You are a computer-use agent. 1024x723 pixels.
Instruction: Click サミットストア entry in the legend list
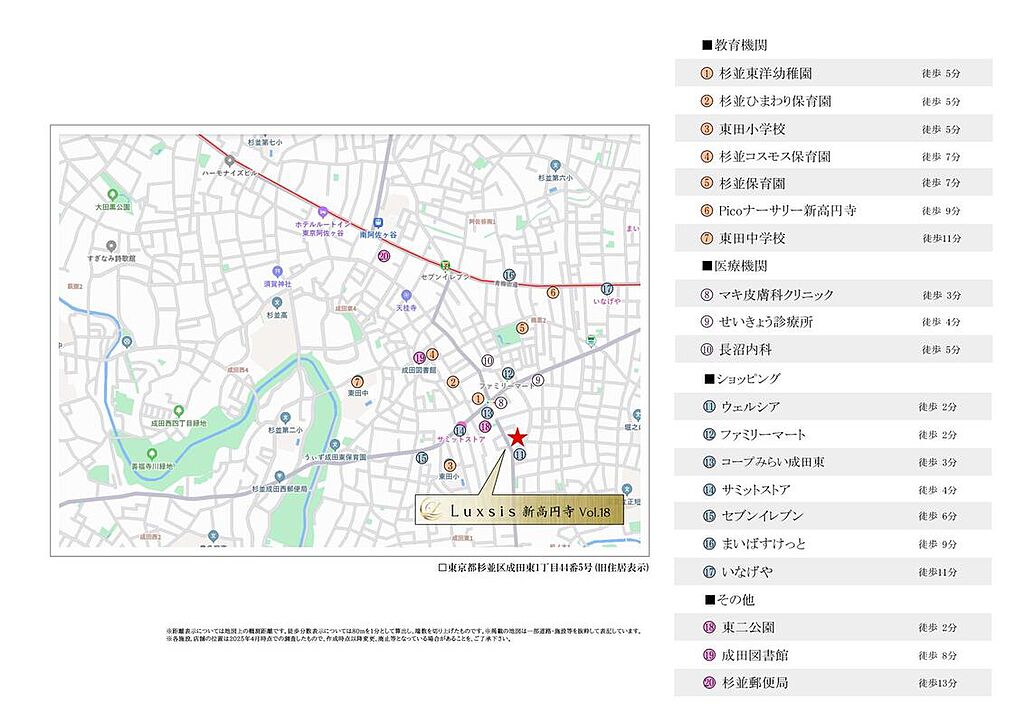click(833, 489)
